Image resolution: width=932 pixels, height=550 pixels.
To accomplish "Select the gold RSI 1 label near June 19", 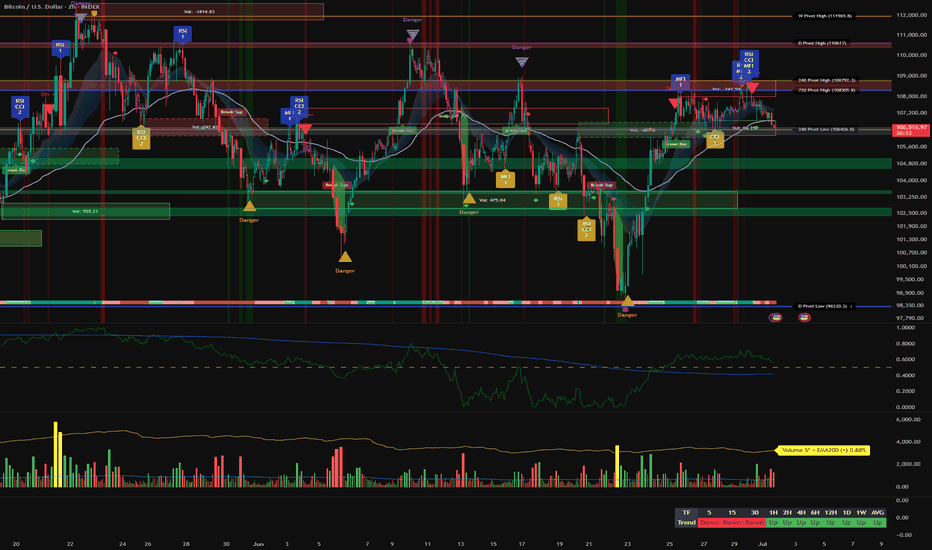I will coord(558,201).
